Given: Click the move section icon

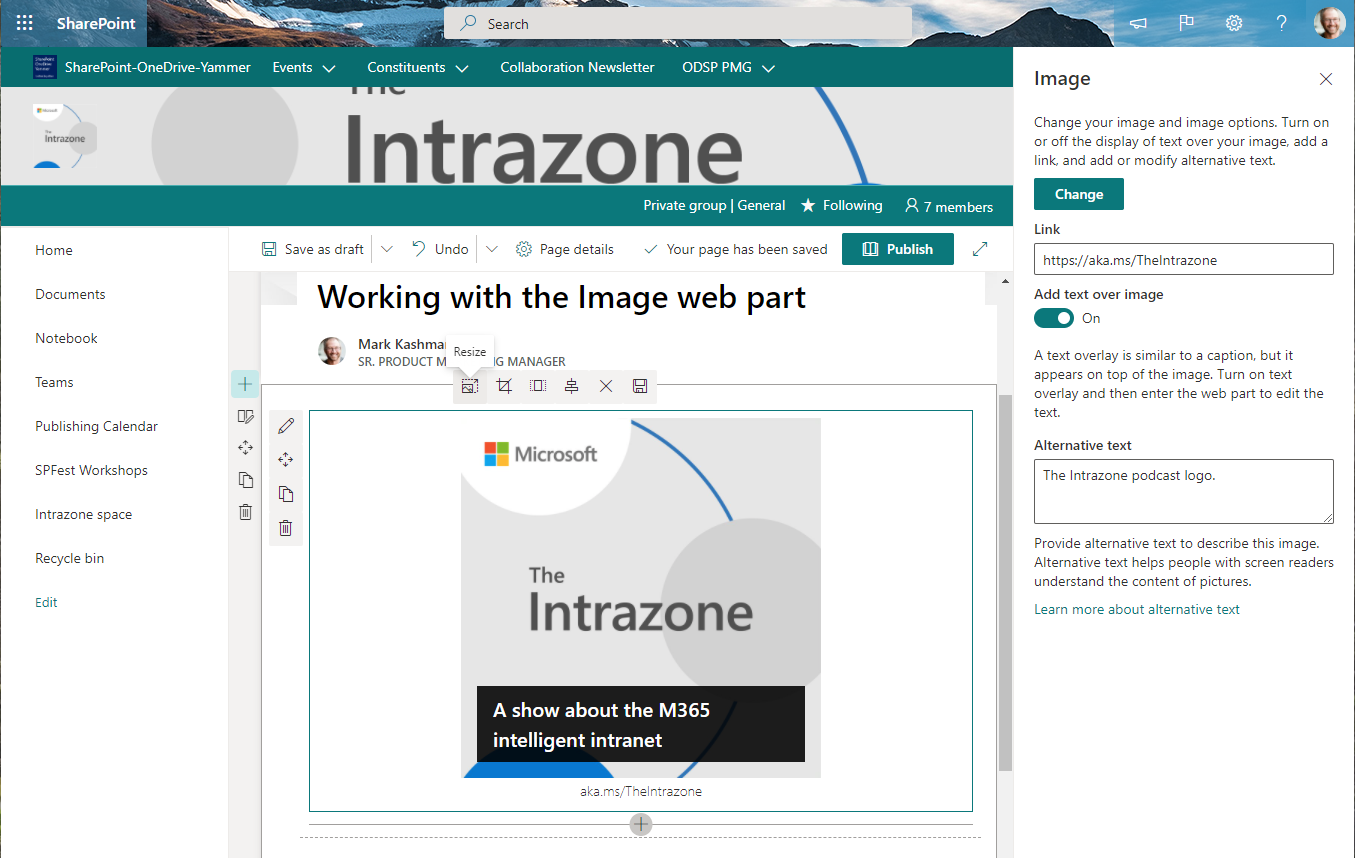Looking at the screenshot, I should [245, 448].
